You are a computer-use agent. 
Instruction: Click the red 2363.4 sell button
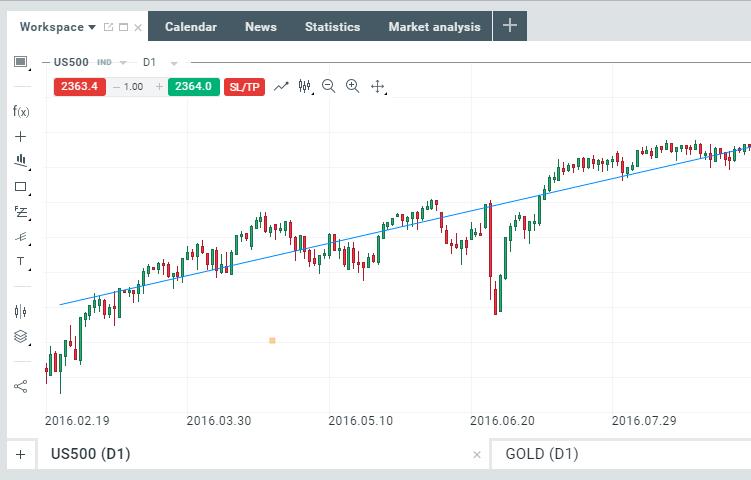tap(79, 87)
